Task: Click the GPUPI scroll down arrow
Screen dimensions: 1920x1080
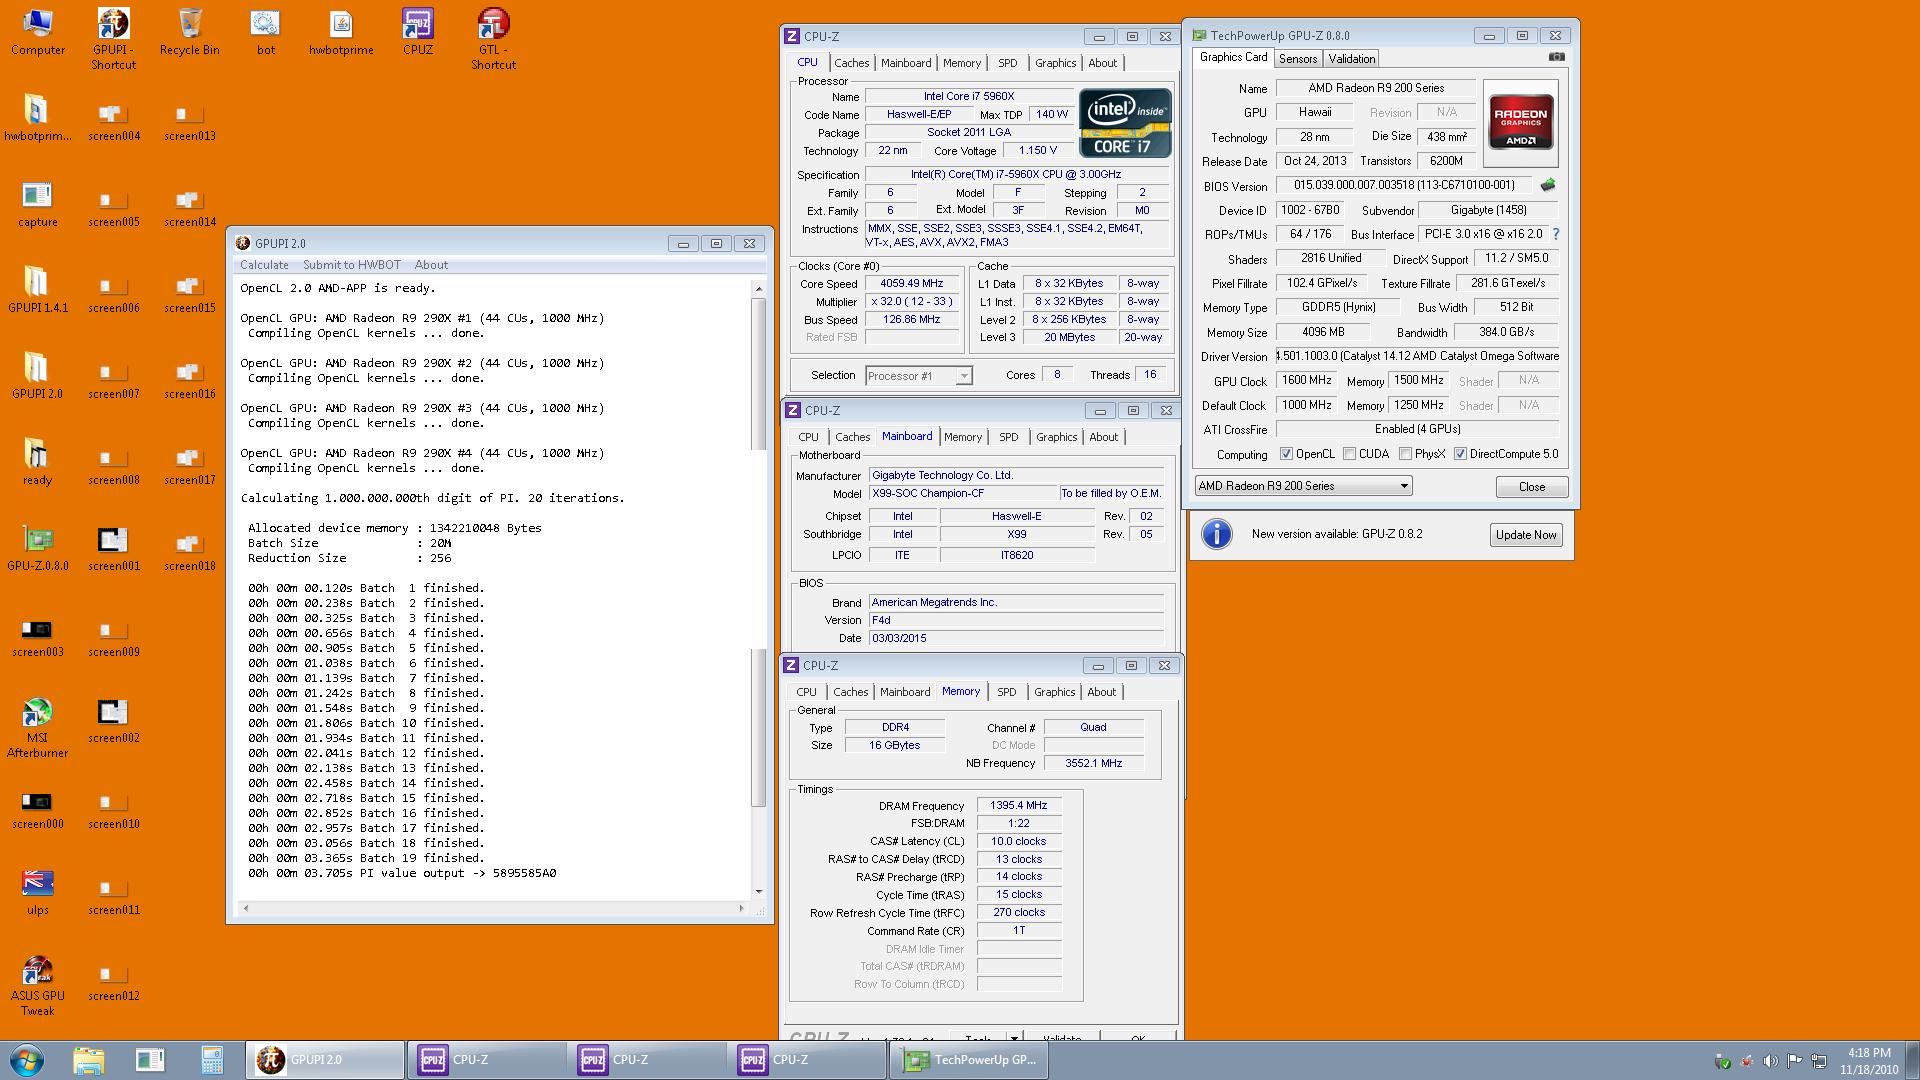Action: tap(758, 891)
